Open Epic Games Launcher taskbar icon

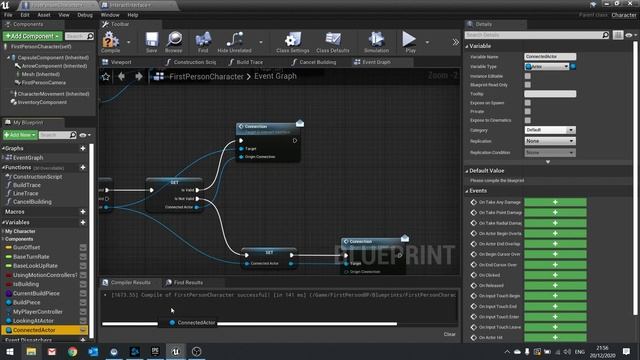pos(155,351)
